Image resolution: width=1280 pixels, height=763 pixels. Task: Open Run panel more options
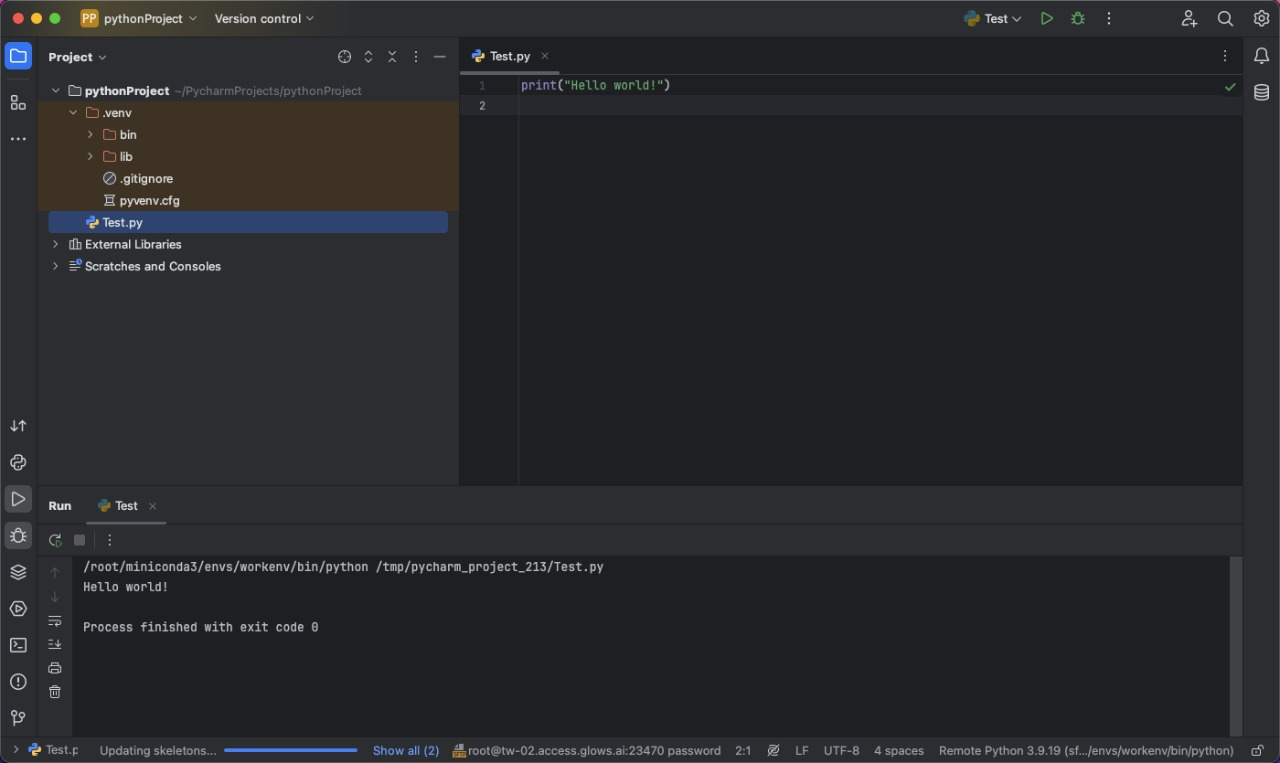[110, 540]
